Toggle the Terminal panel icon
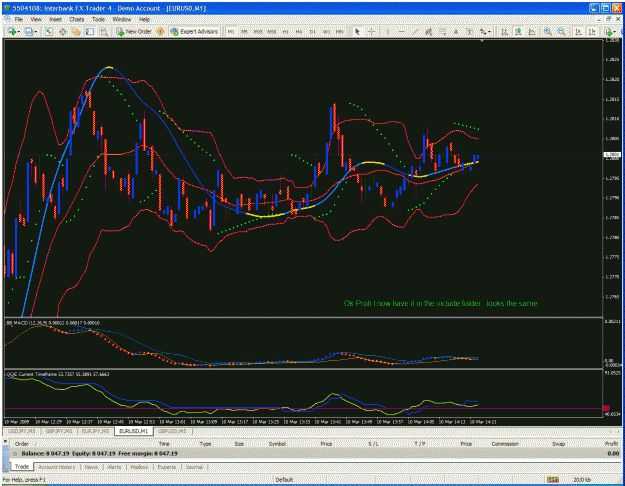 pos(90,31)
